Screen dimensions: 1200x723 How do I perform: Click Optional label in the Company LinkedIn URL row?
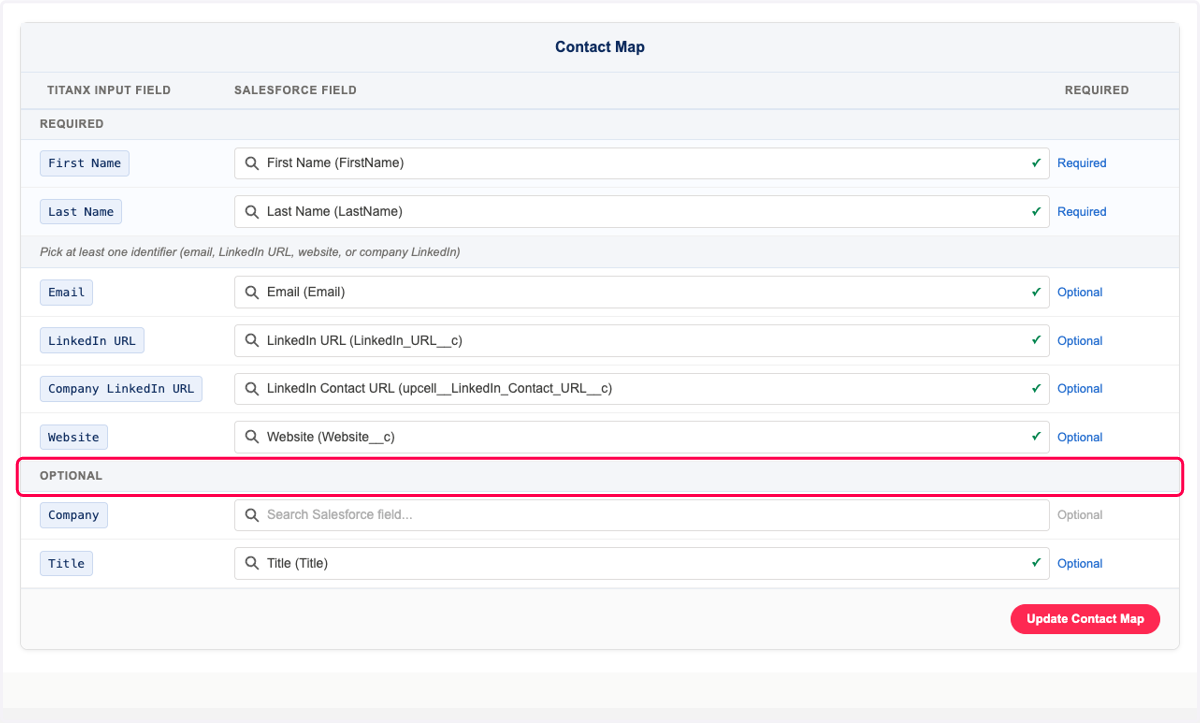click(1080, 389)
